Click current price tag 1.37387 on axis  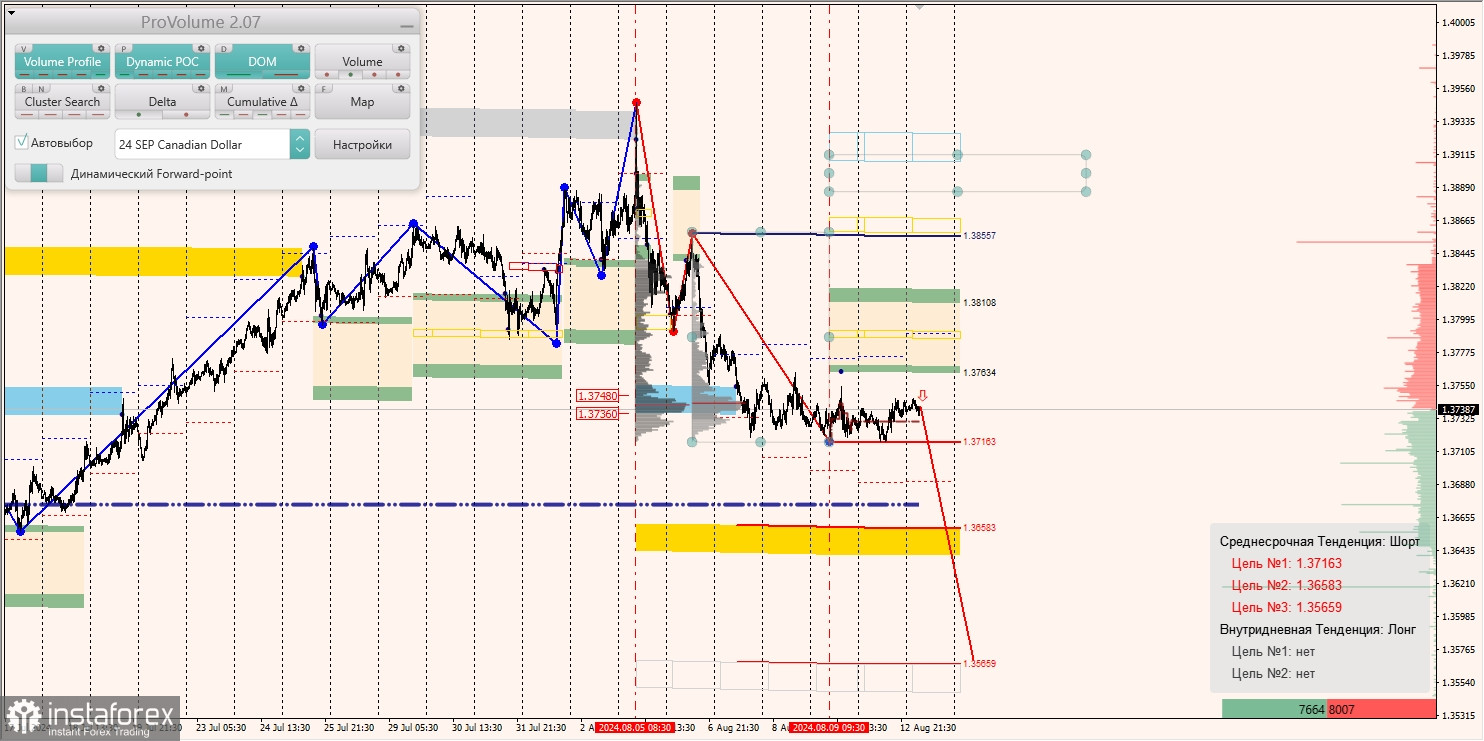coord(1456,409)
